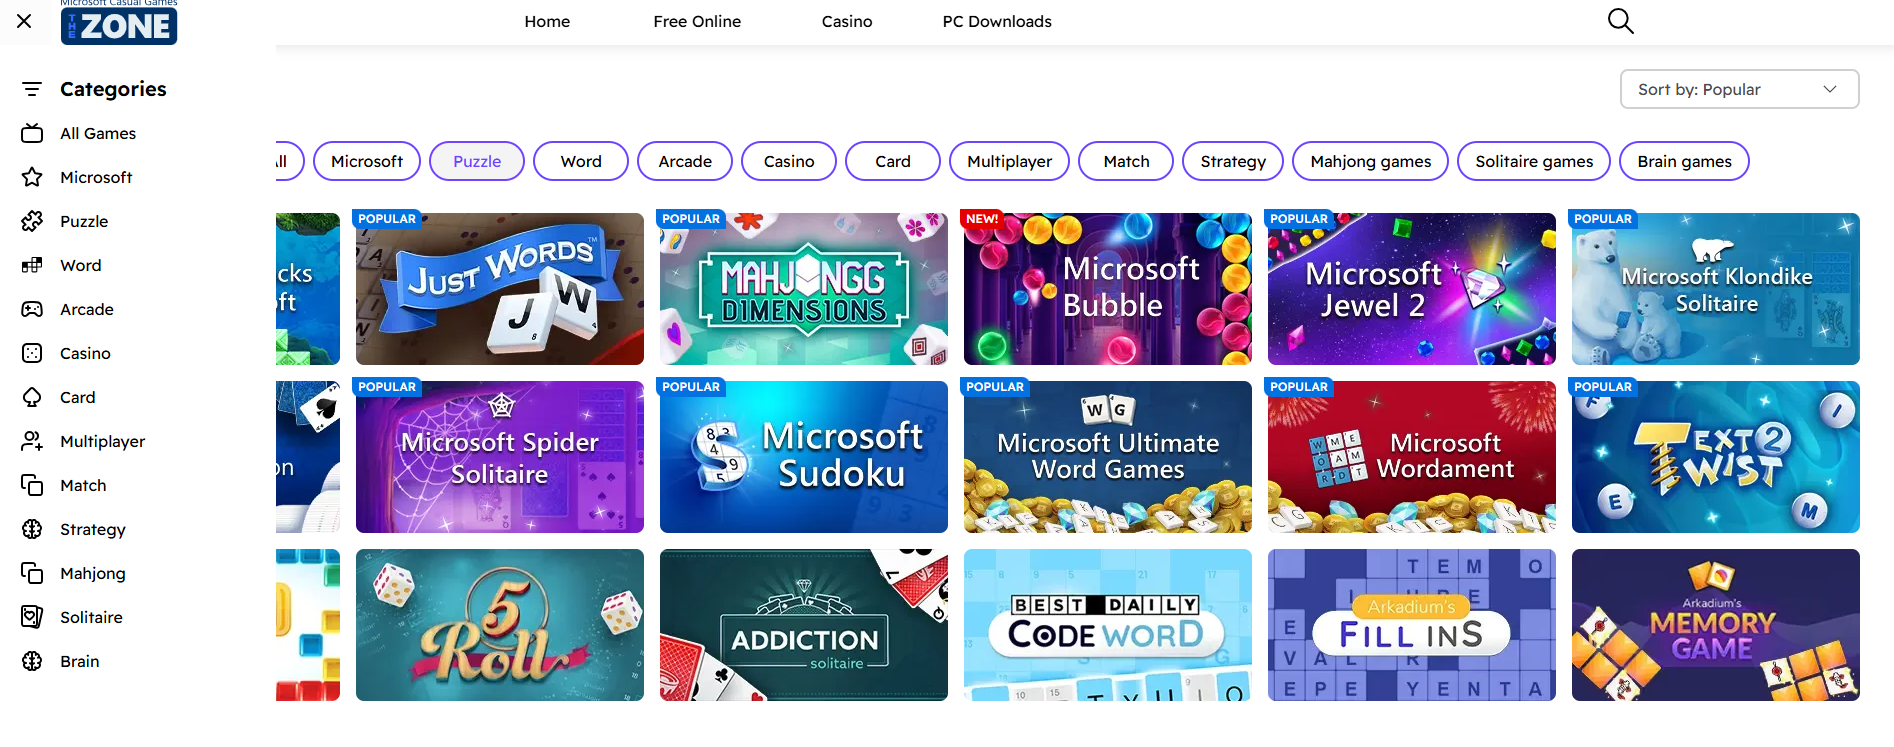Select the Match filter pill
The image size is (1894, 747).
pyautogui.click(x=1126, y=161)
